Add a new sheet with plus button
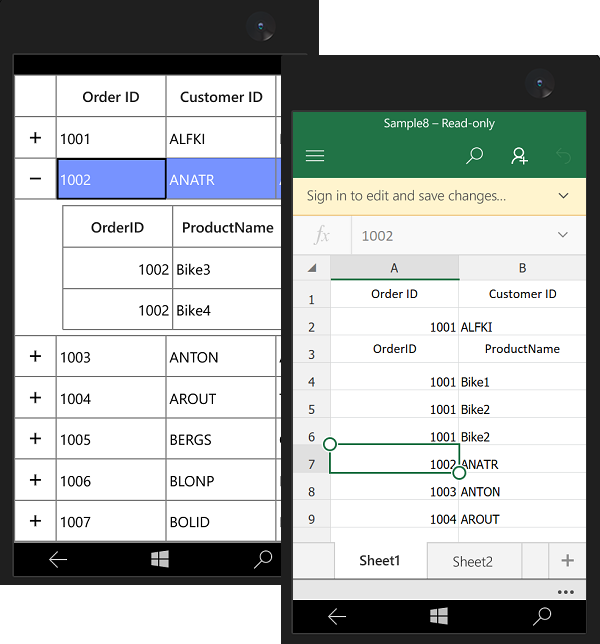The width and height of the screenshot is (600, 644). click(x=567, y=561)
